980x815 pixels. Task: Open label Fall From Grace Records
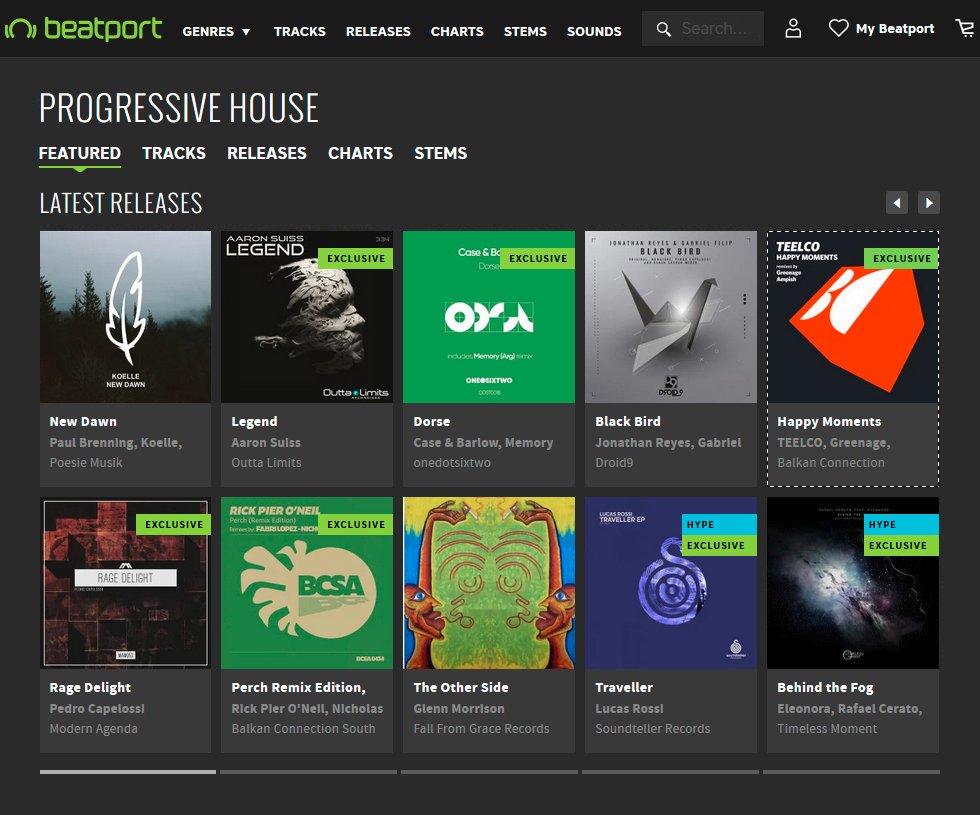tap(481, 729)
